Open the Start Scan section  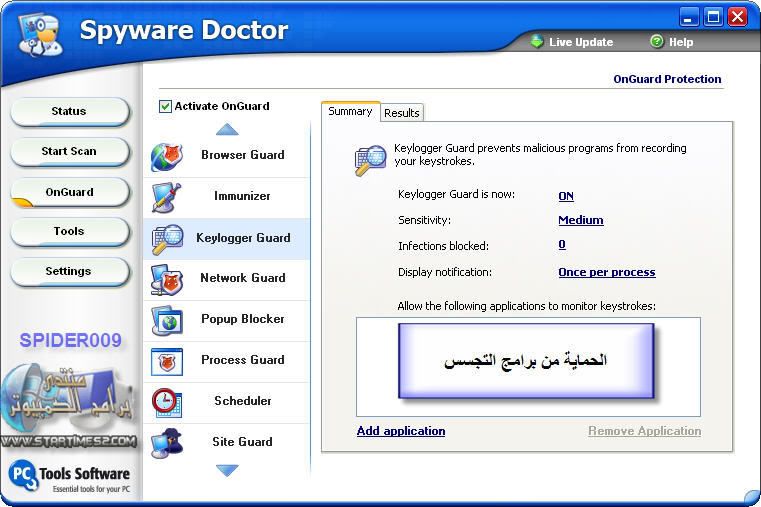[69, 151]
